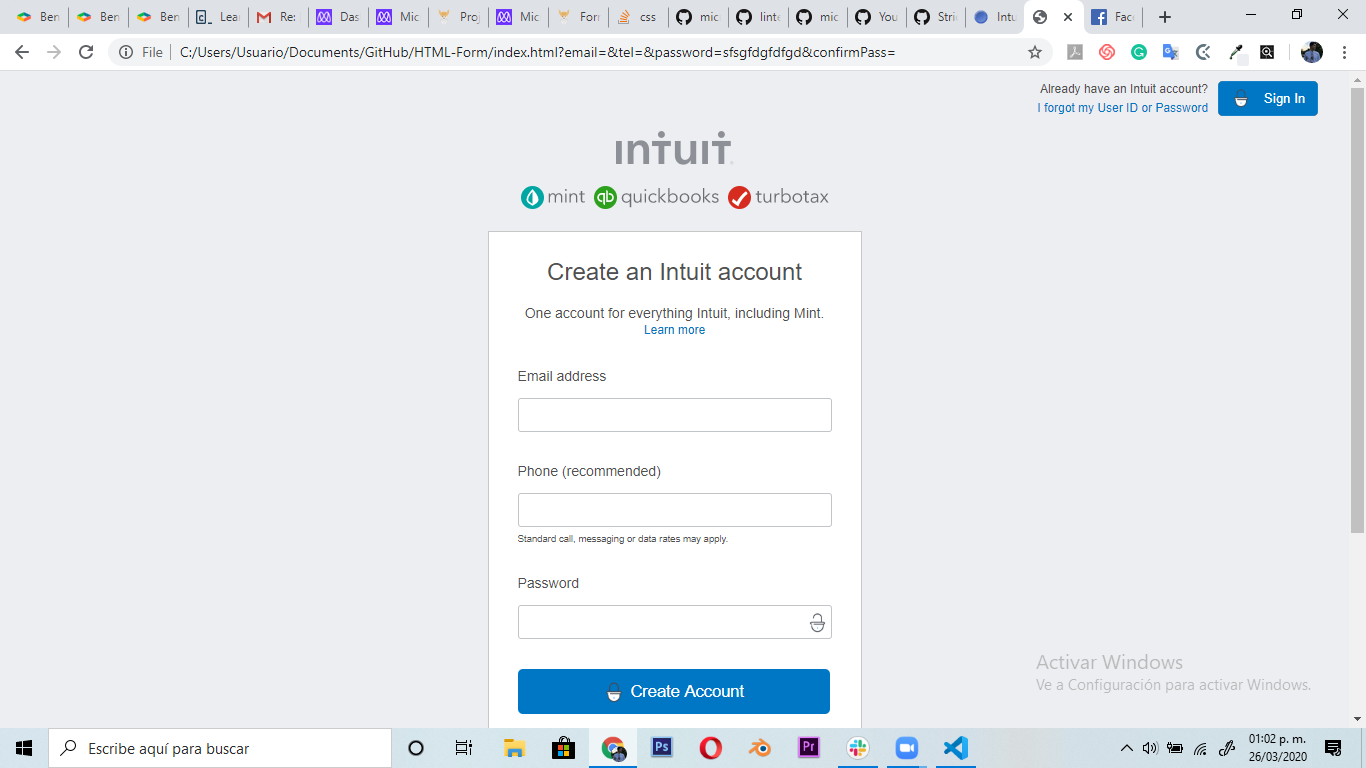Click the turbotax logo

(x=778, y=197)
